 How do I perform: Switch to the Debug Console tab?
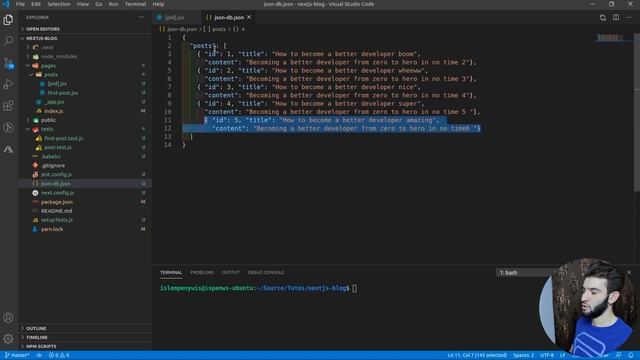[266, 272]
